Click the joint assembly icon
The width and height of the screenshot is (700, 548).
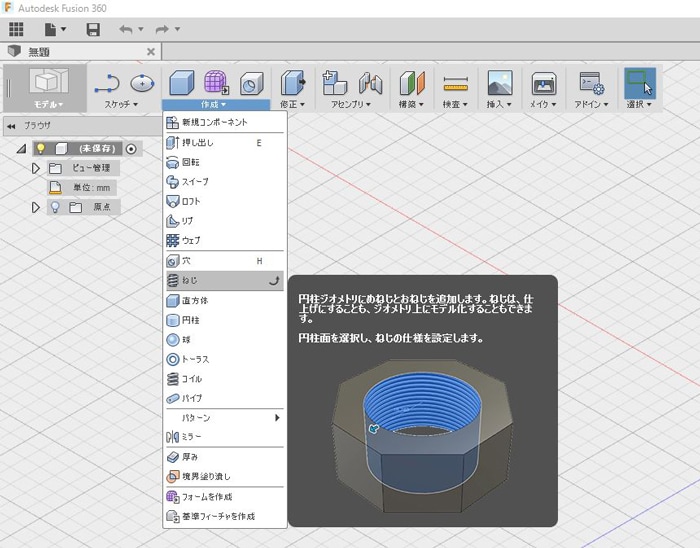click(x=371, y=83)
